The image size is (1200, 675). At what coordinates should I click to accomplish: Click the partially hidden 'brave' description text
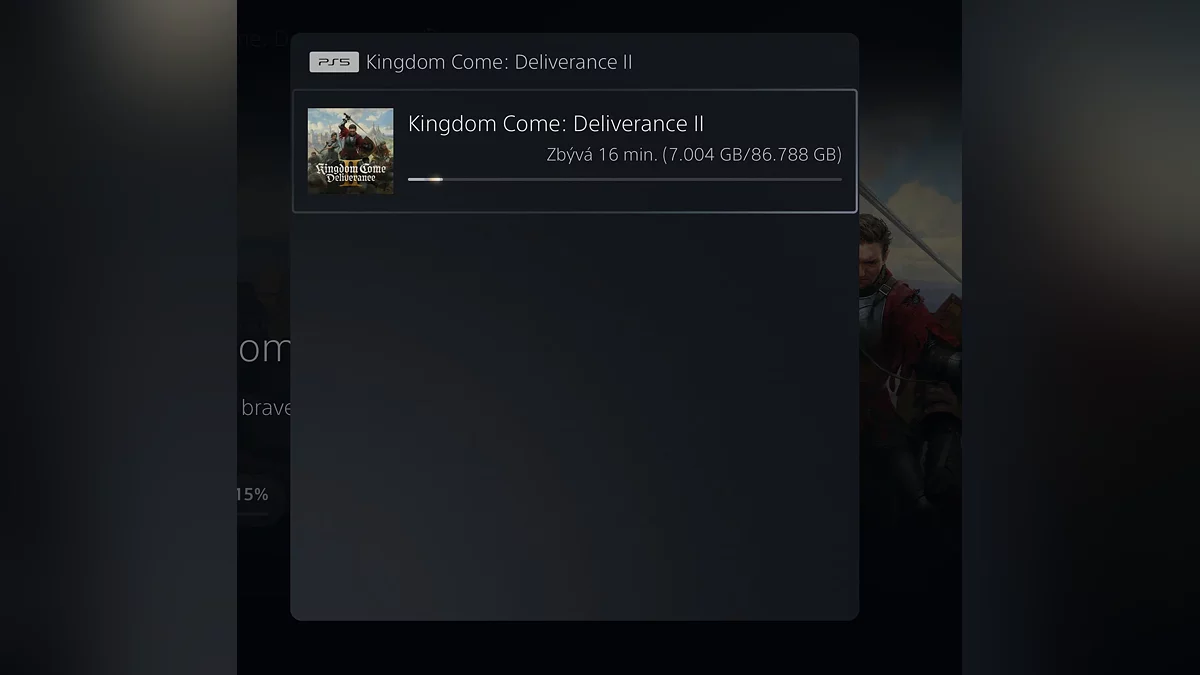265,408
